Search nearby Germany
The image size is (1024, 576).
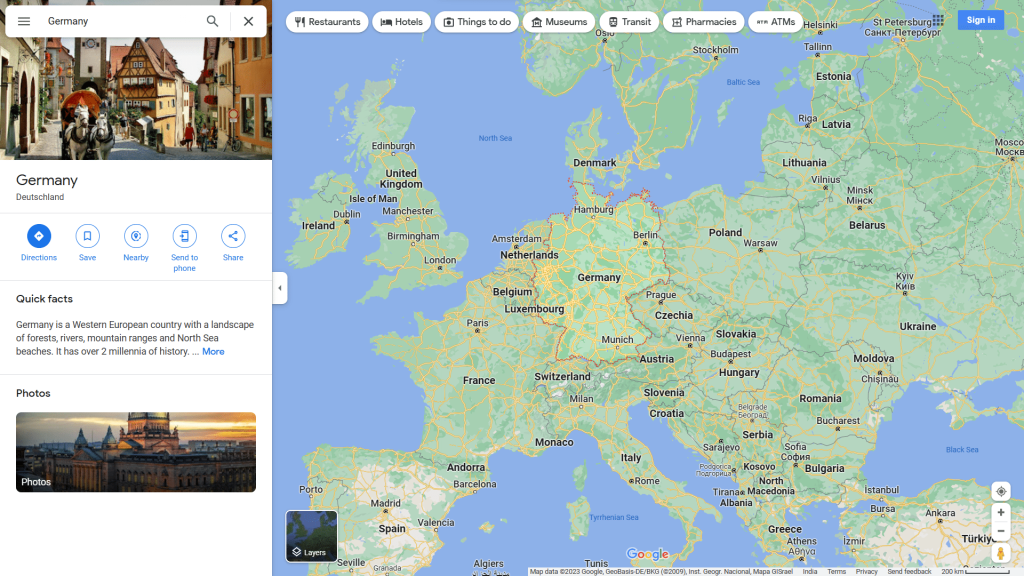pyautogui.click(x=136, y=243)
